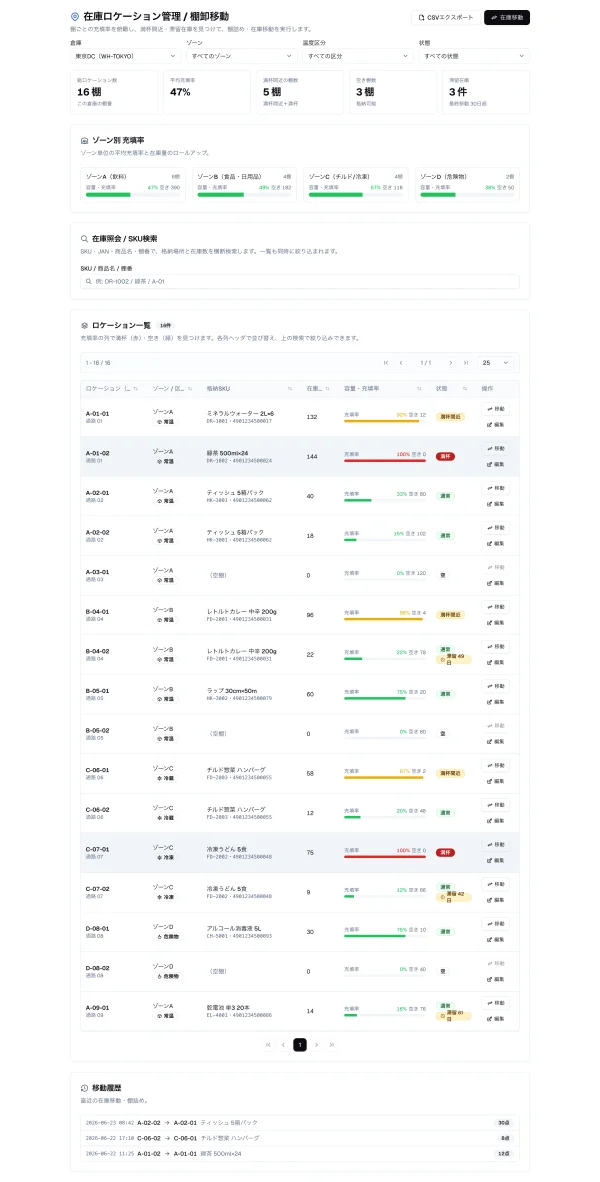The width and height of the screenshot is (600, 1182).
Task: Click history entry A-02-02 → A-02-01
Action: point(300,1122)
